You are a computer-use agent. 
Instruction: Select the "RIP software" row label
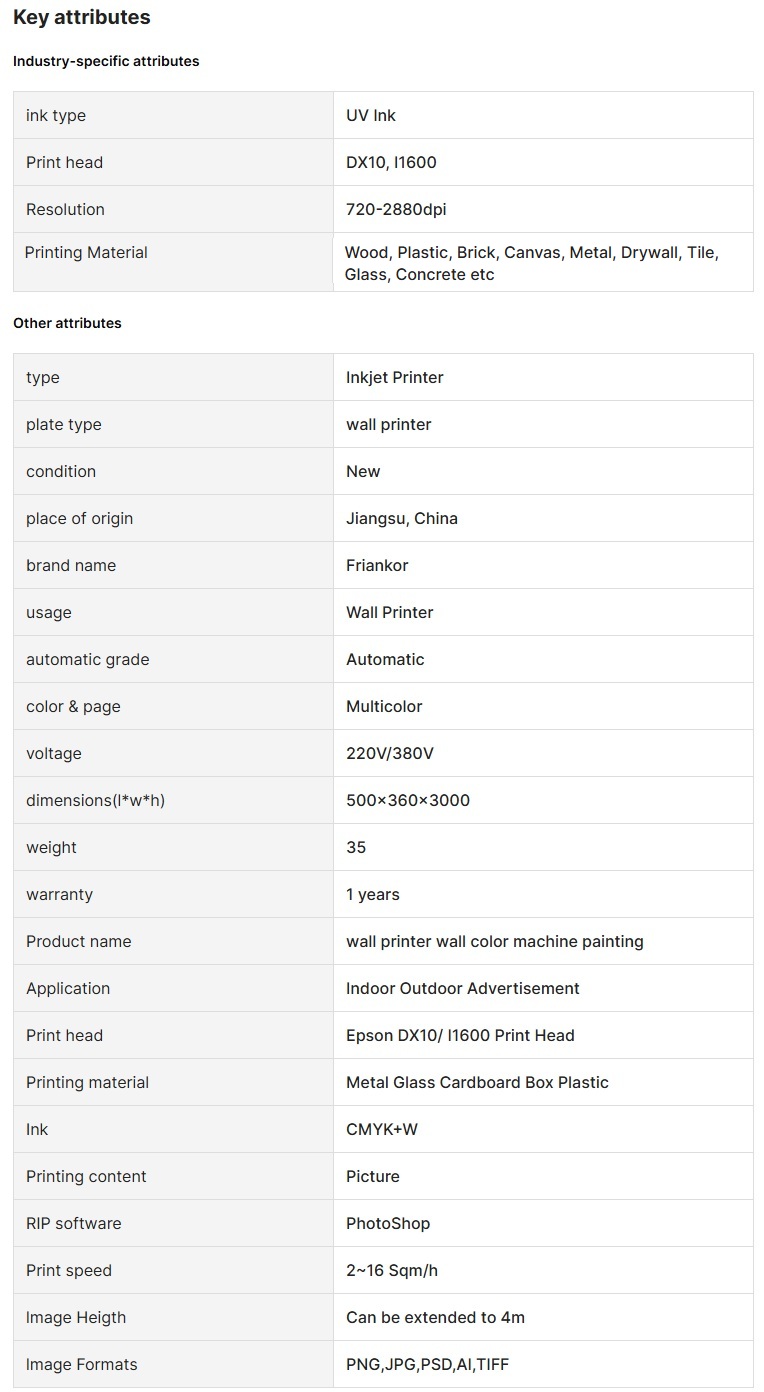click(74, 1223)
